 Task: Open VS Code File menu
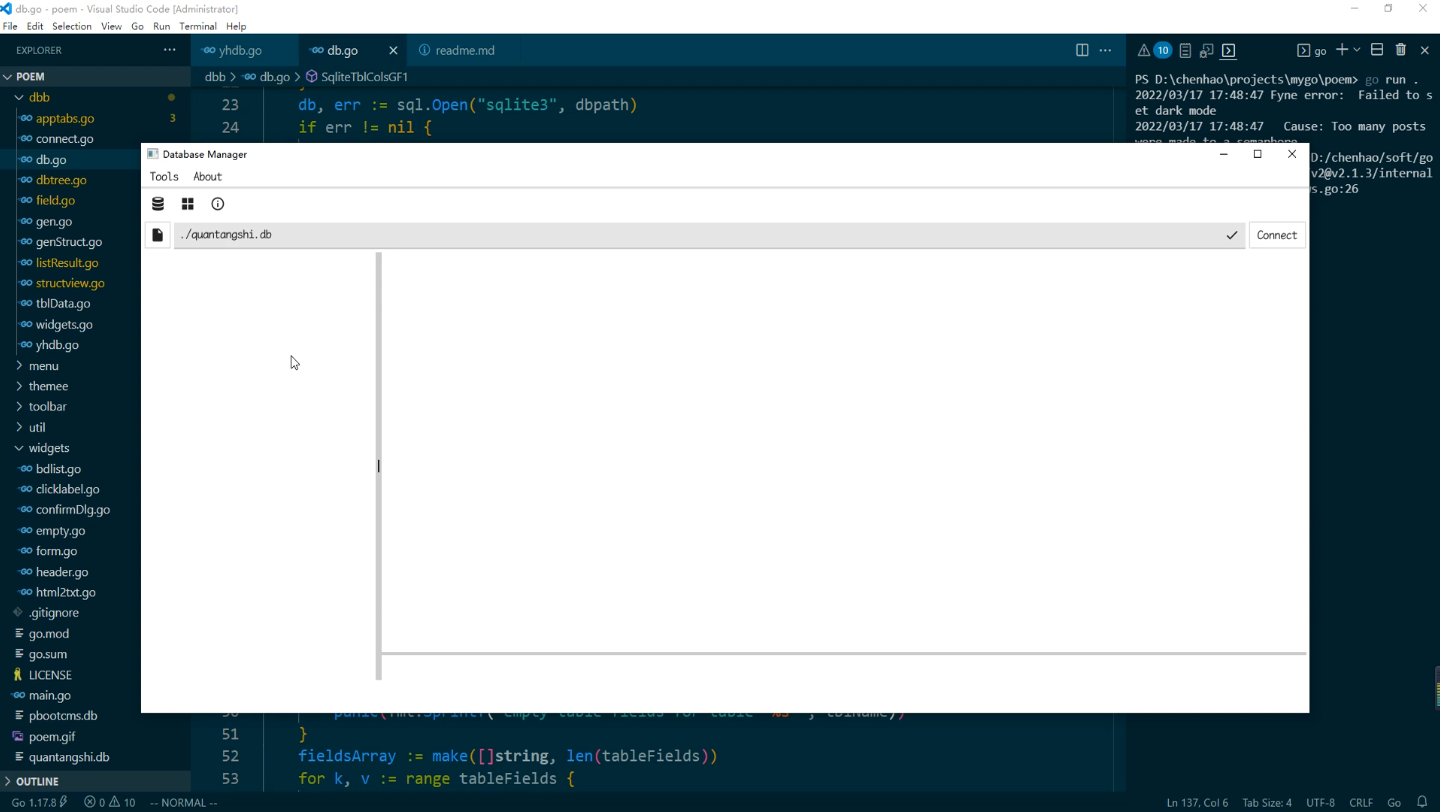tap(10, 26)
